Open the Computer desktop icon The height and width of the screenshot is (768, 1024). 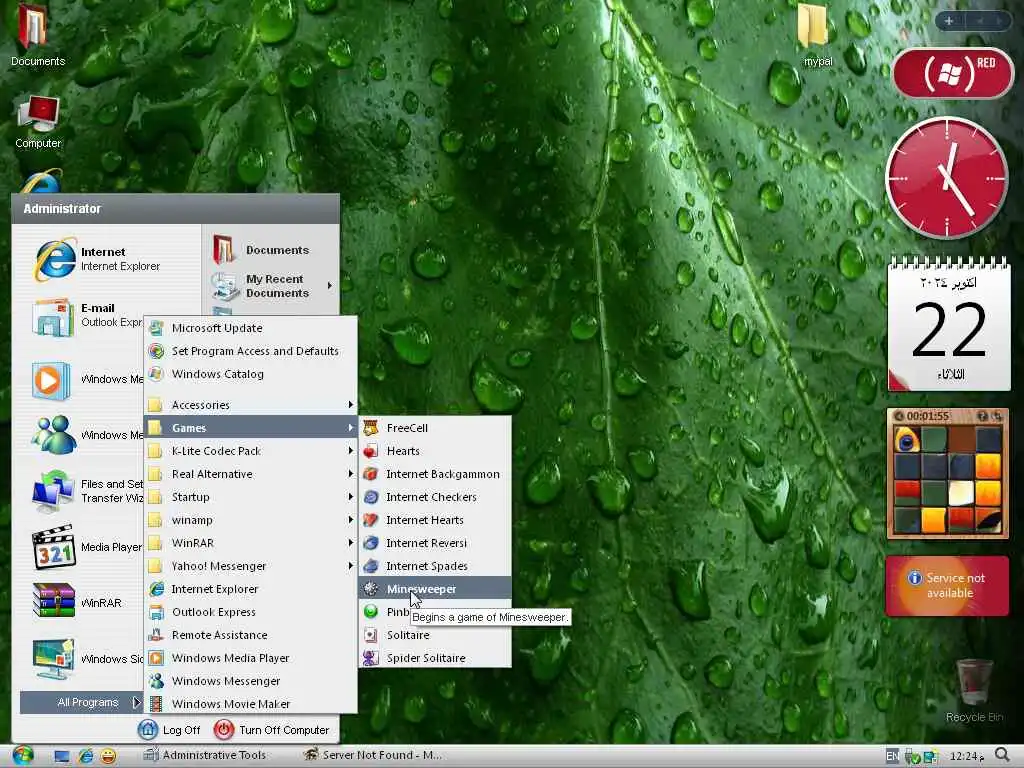(38, 121)
